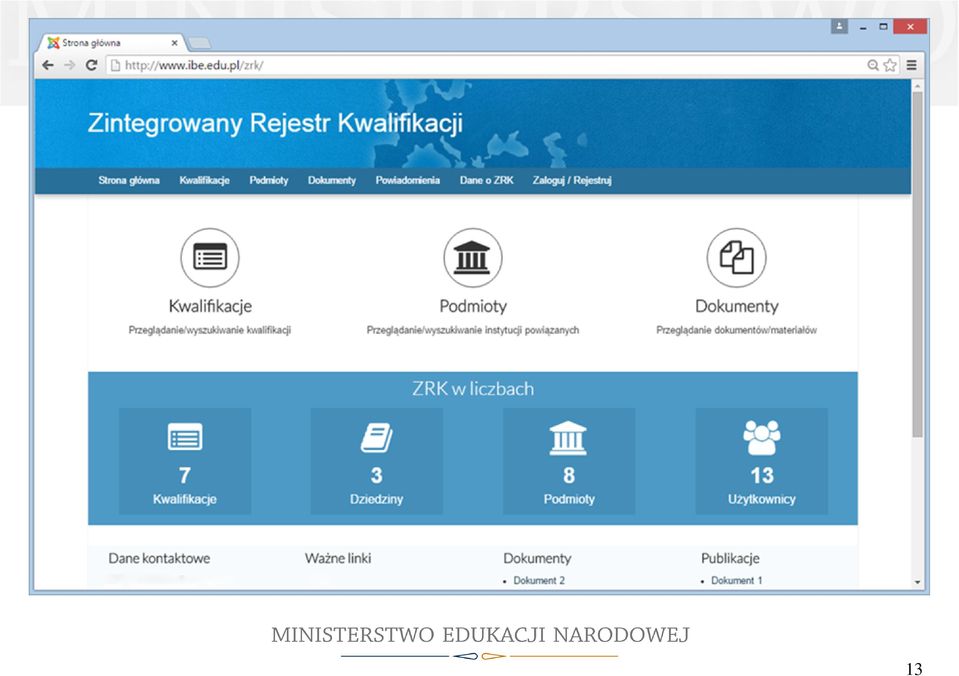
Task: Click Zaloguj / Rejestruj in navigation
Action: (572, 180)
